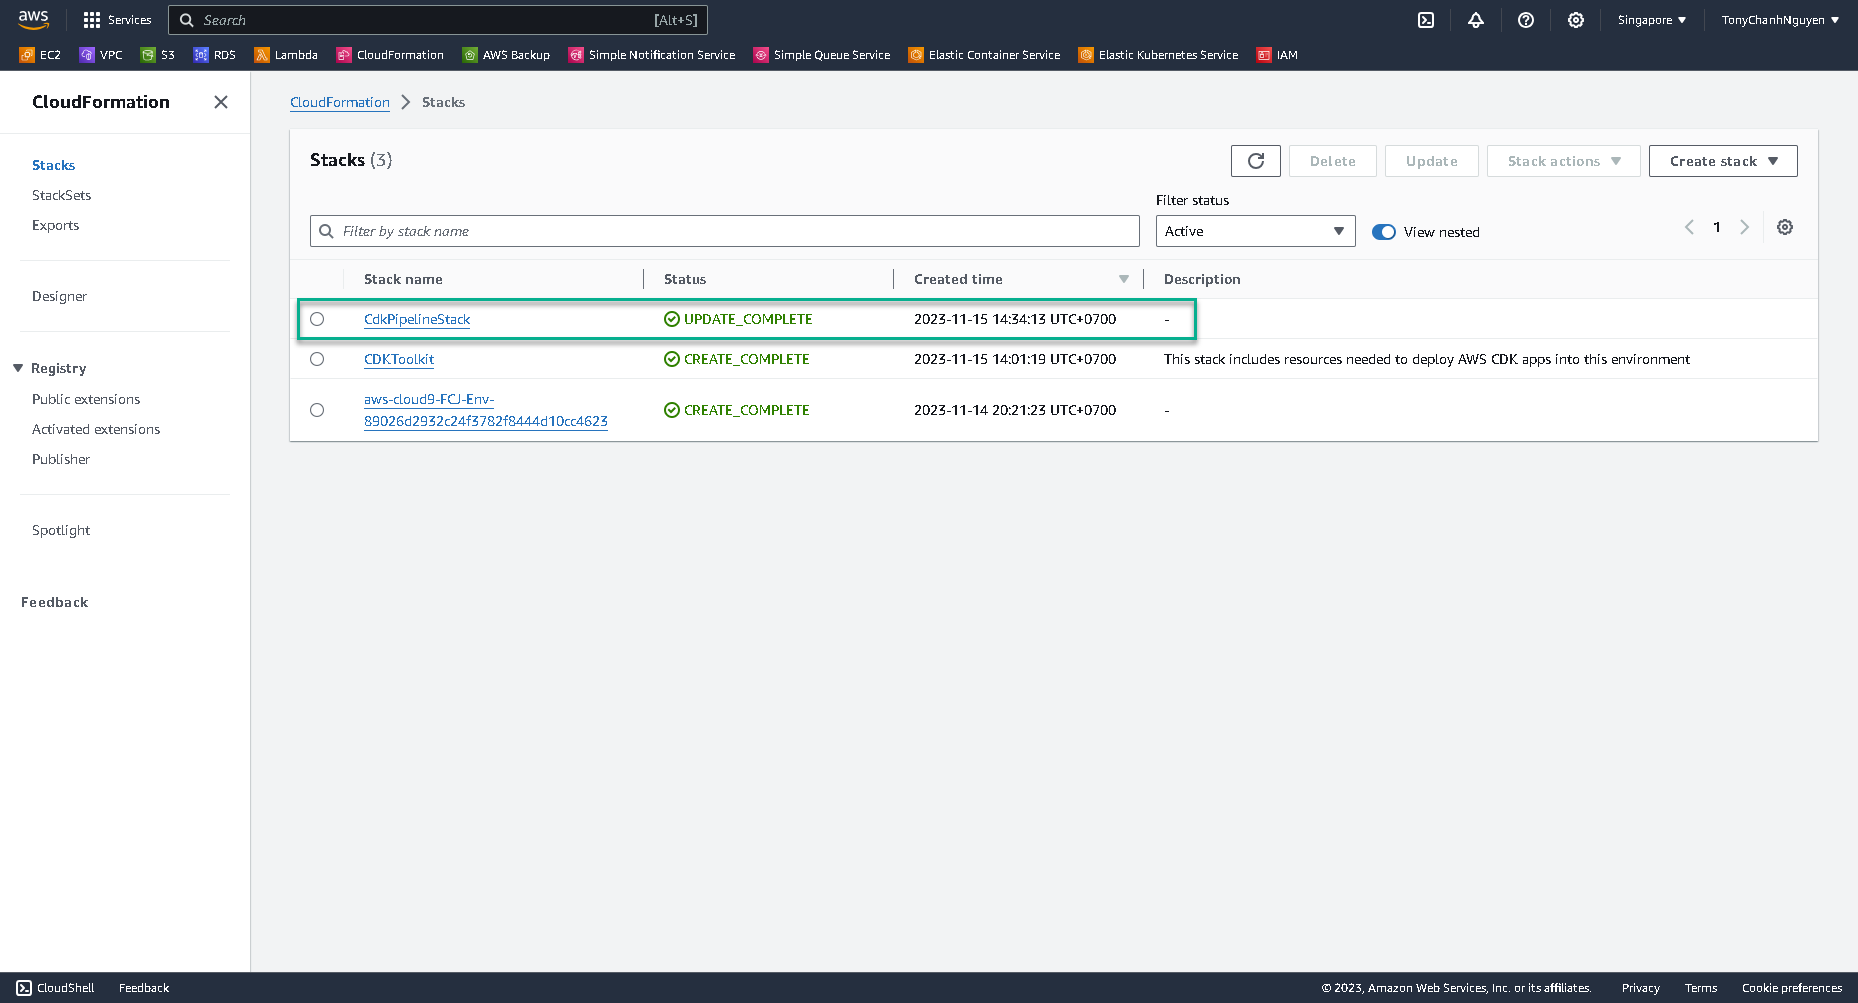Open S3 shortcut in favorites bar
Screen dimensions: 1858x1003
tap(158, 55)
